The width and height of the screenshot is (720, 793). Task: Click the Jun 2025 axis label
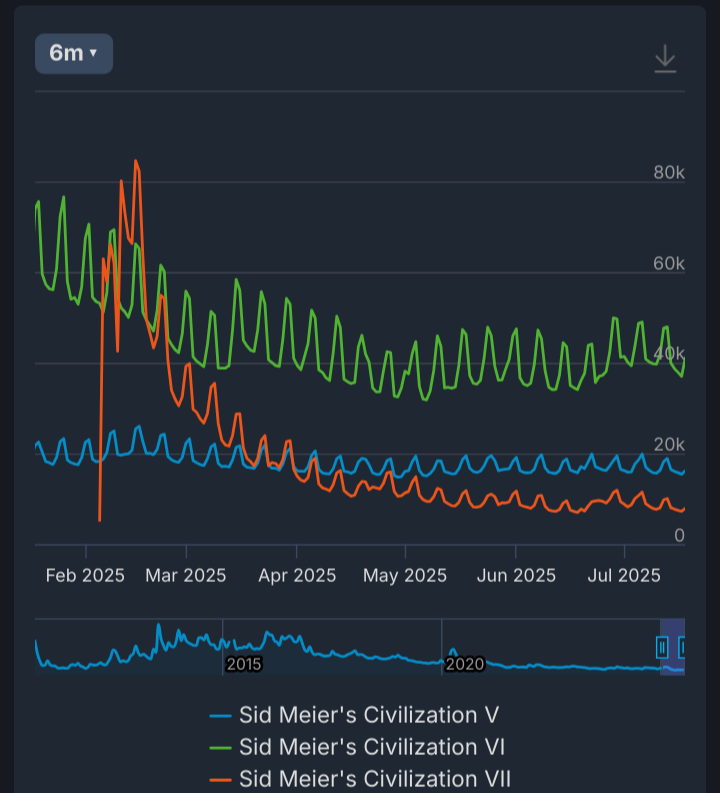[x=516, y=576]
